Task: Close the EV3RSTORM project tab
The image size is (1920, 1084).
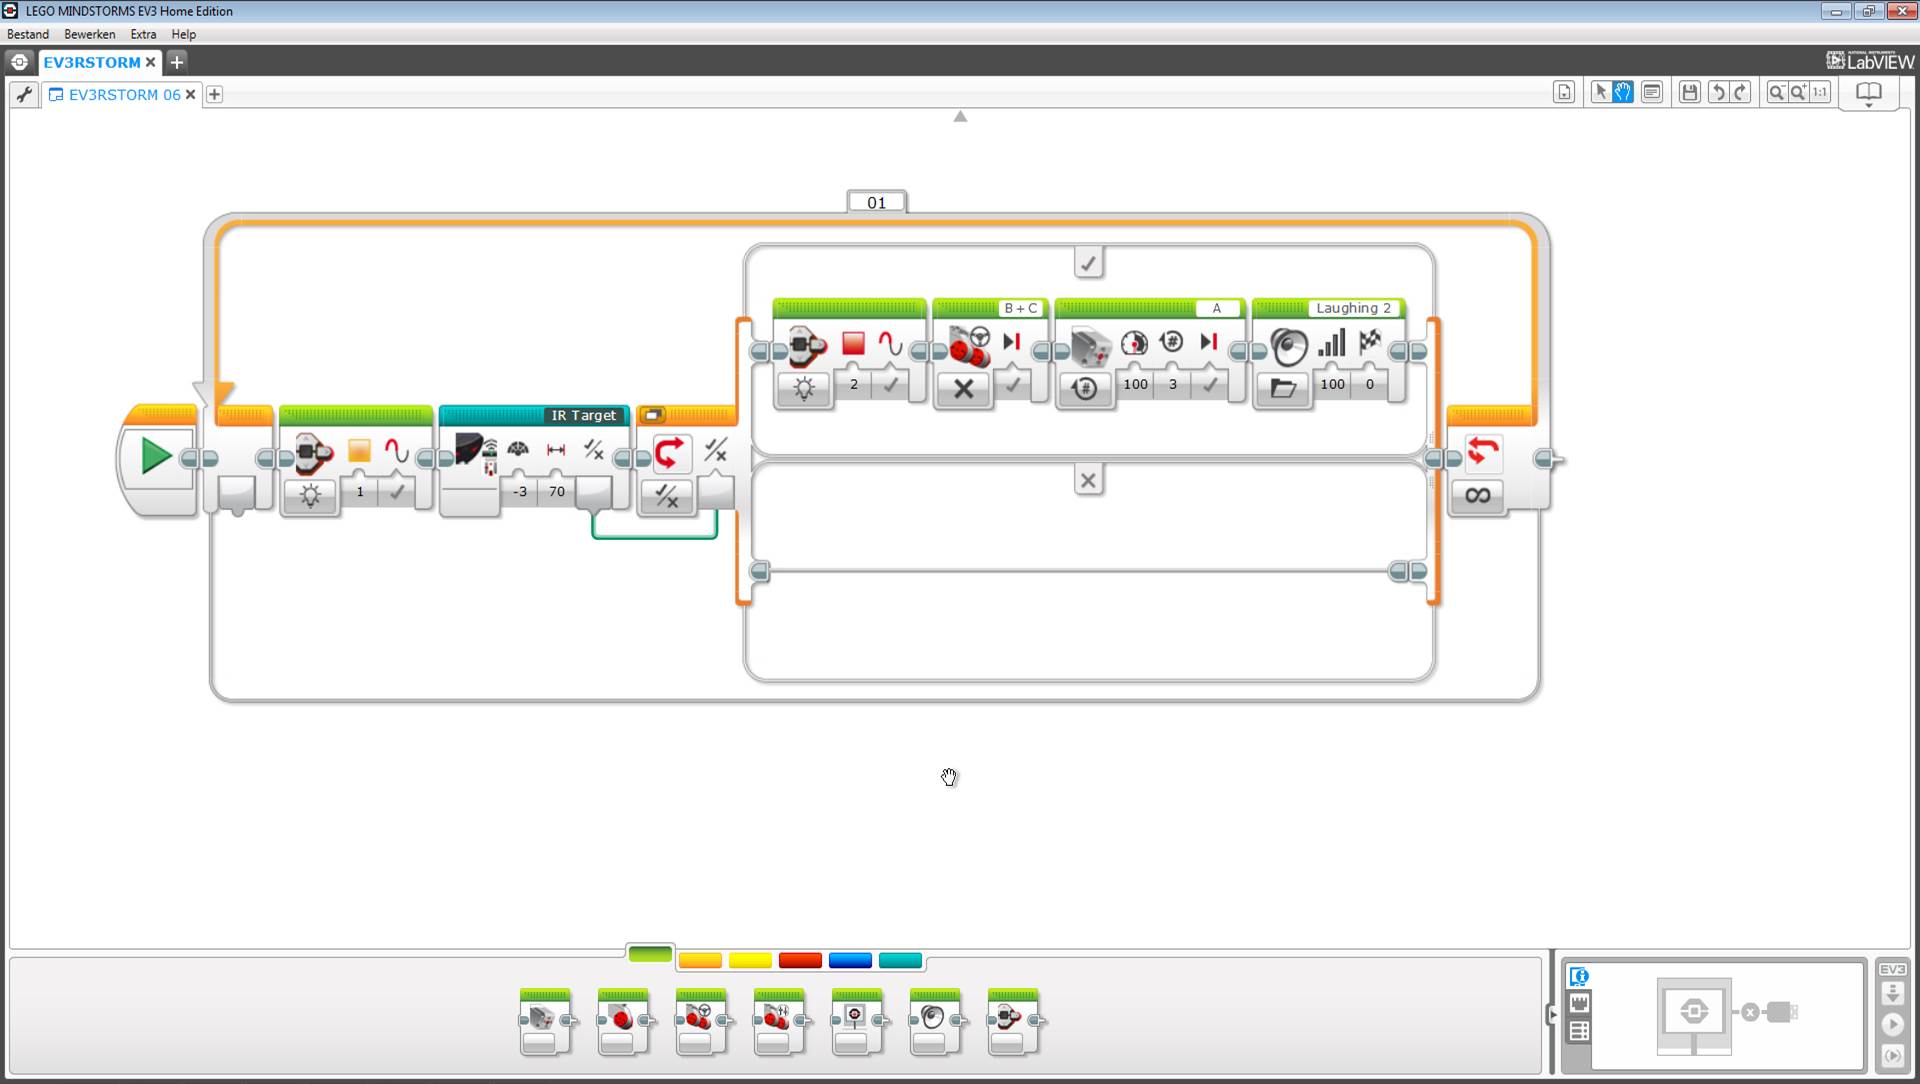Action: click(x=151, y=62)
